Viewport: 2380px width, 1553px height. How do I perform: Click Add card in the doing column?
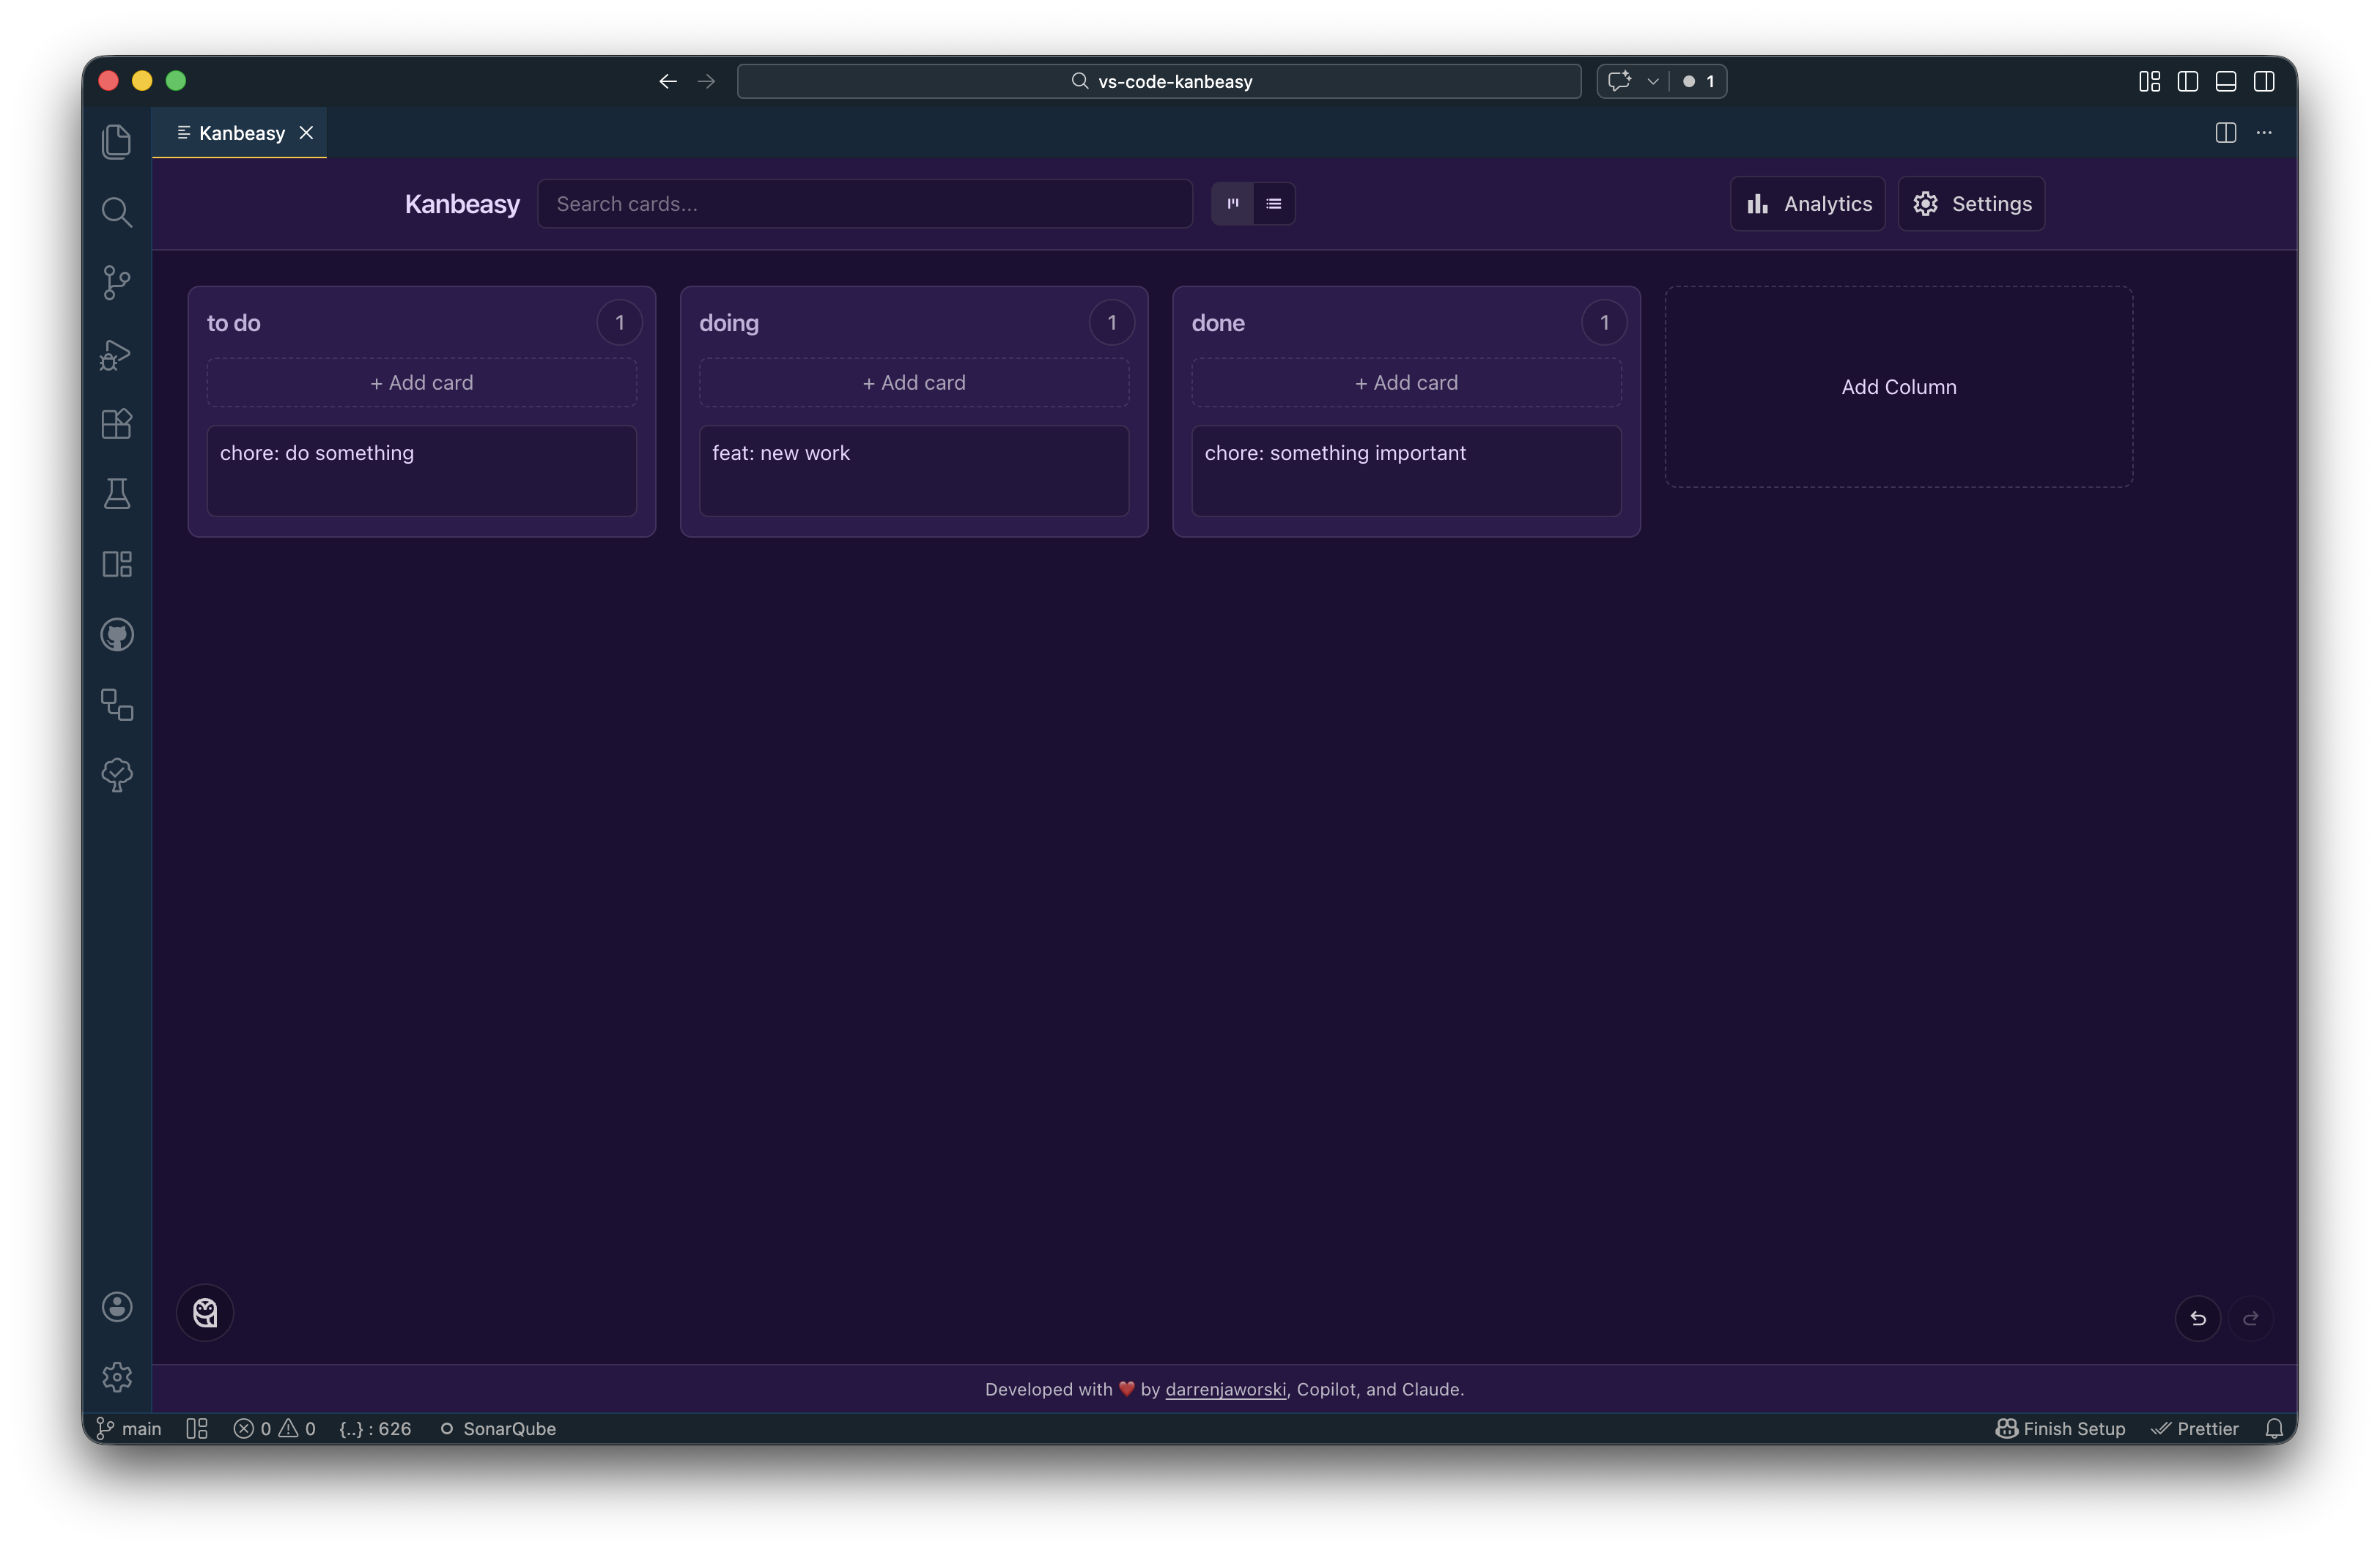click(913, 383)
